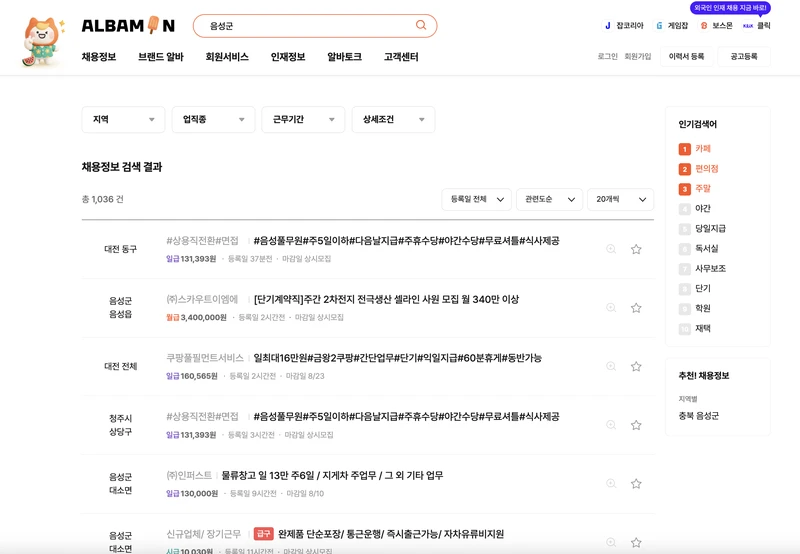The image size is (800, 554).
Task: Select popular keyword 독서실
Action: [707, 248]
